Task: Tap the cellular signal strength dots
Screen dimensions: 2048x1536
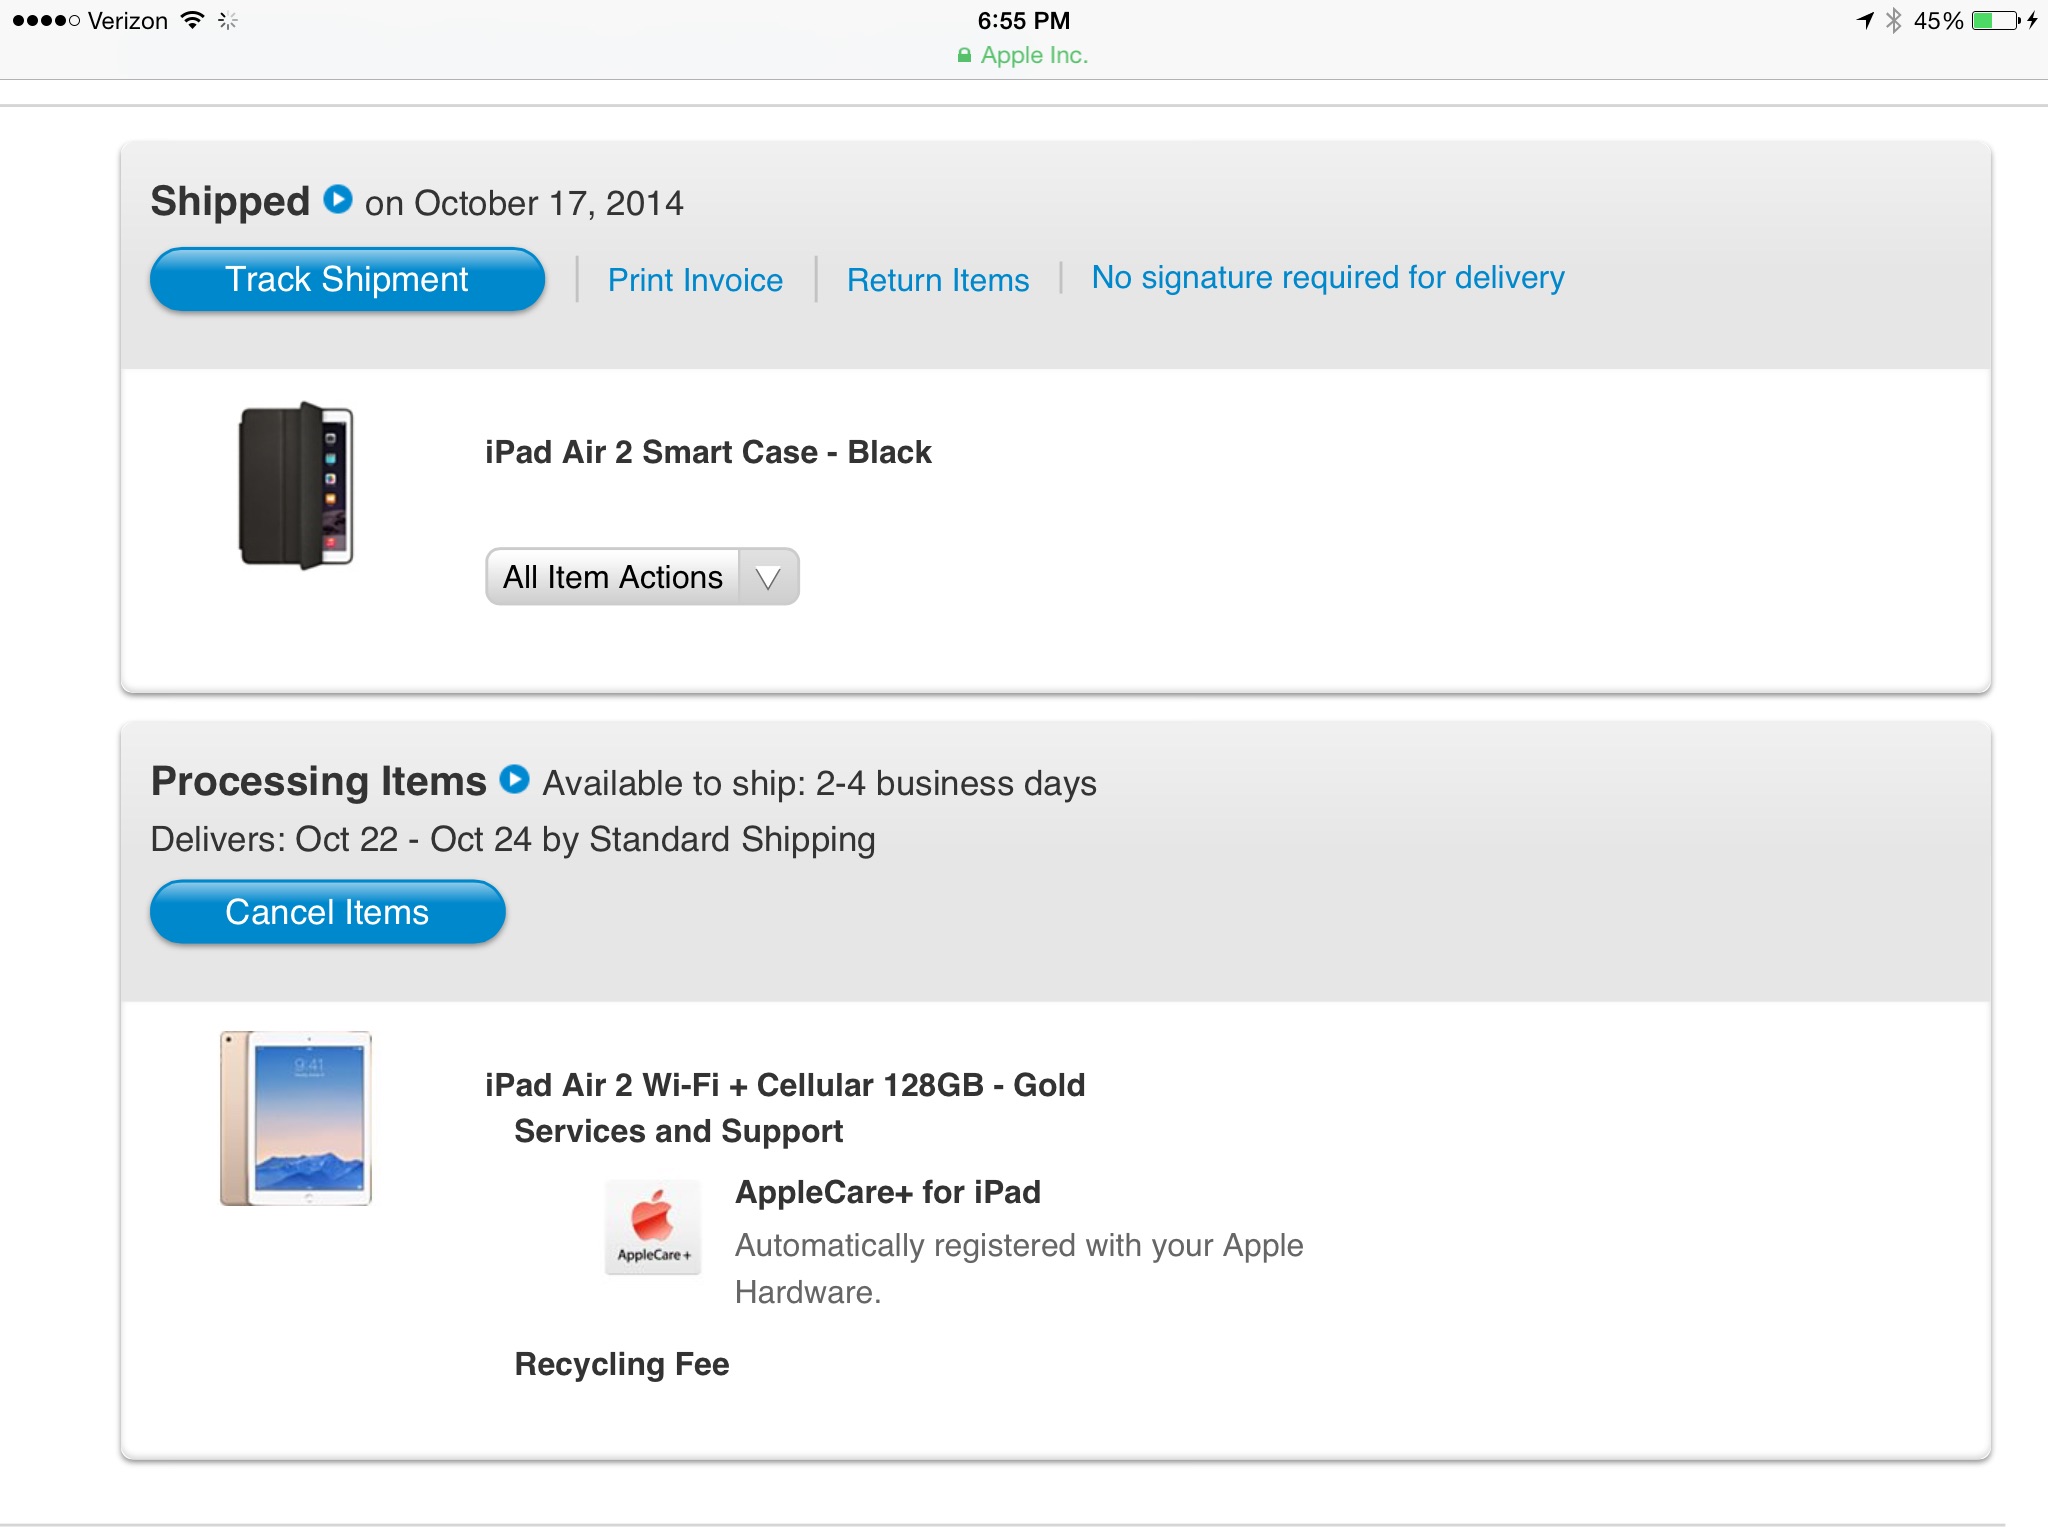Action: click(46, 20)
